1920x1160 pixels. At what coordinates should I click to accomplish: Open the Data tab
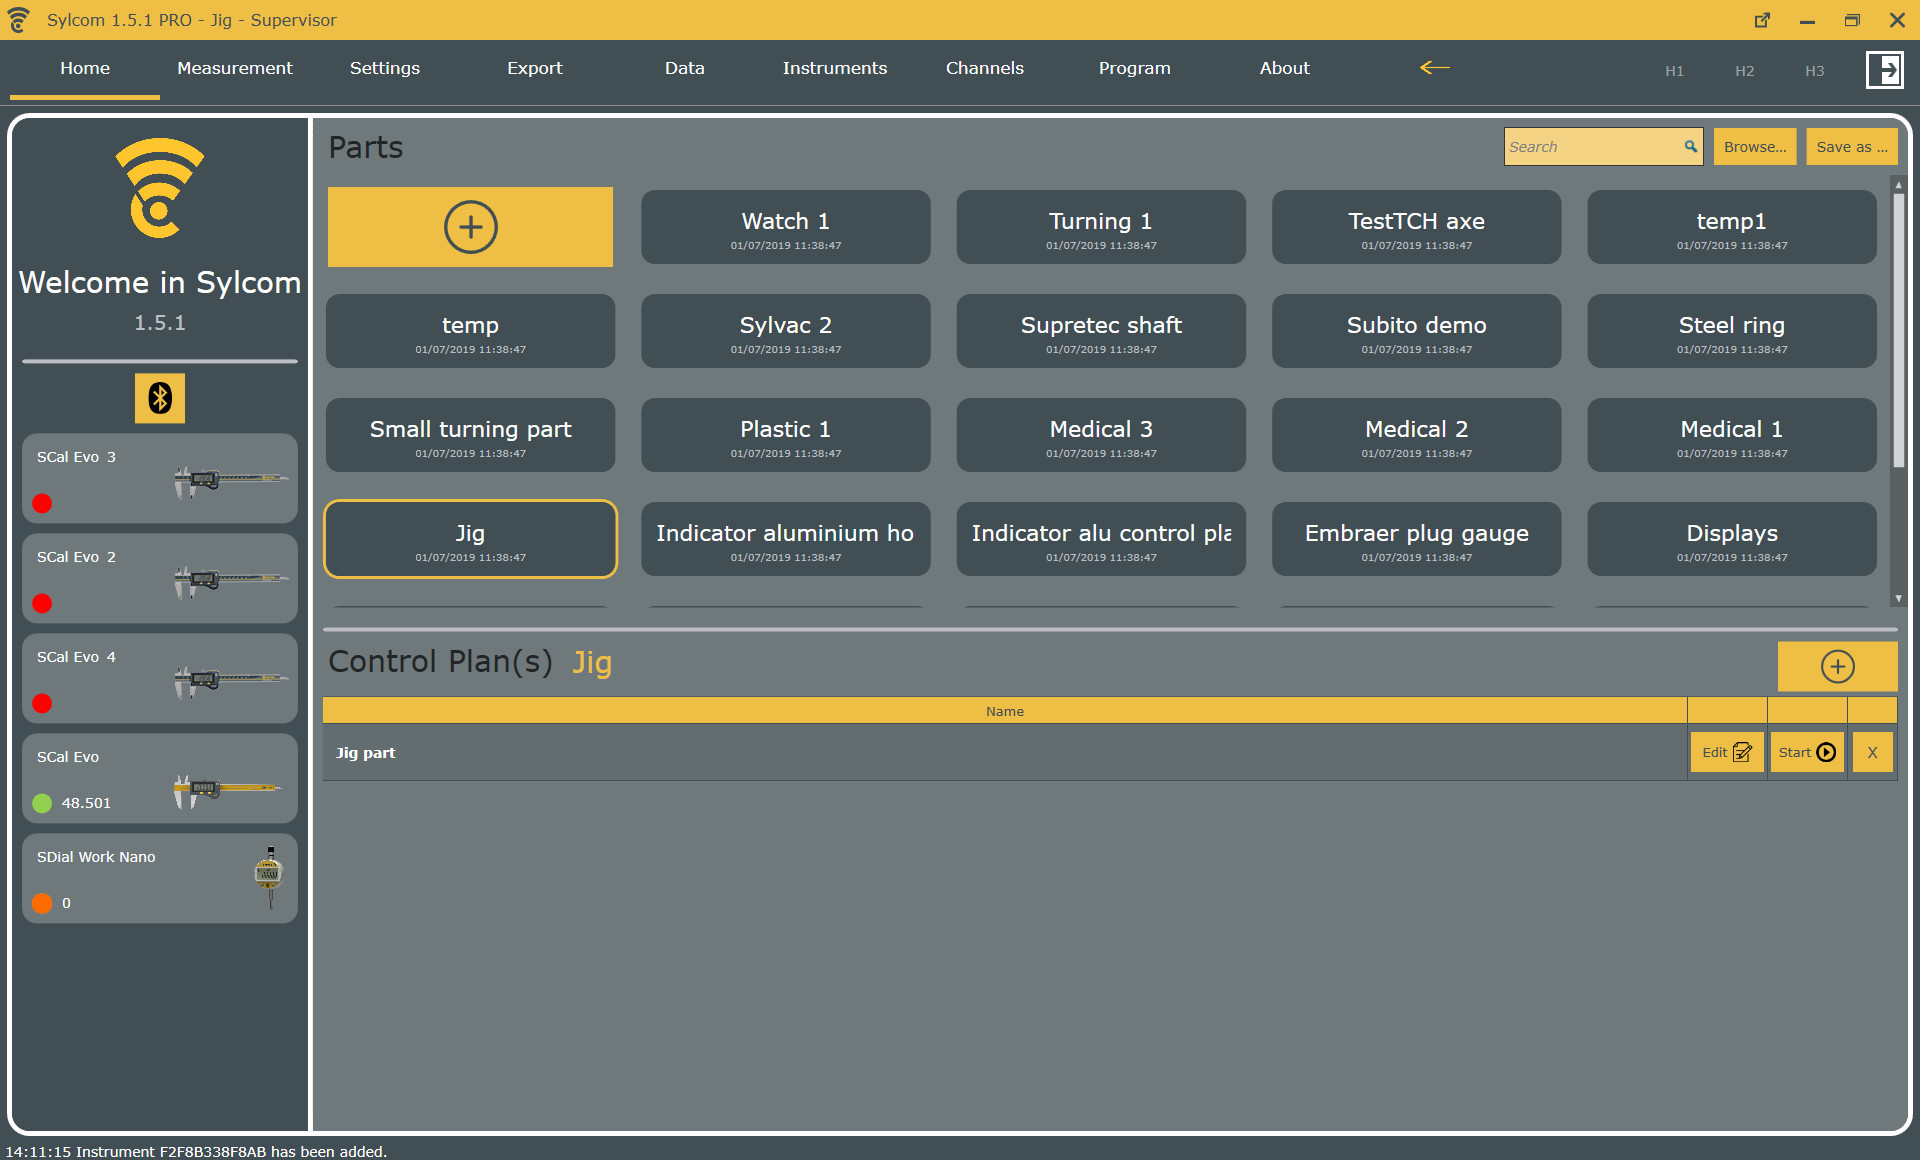[x=685, y=68]
